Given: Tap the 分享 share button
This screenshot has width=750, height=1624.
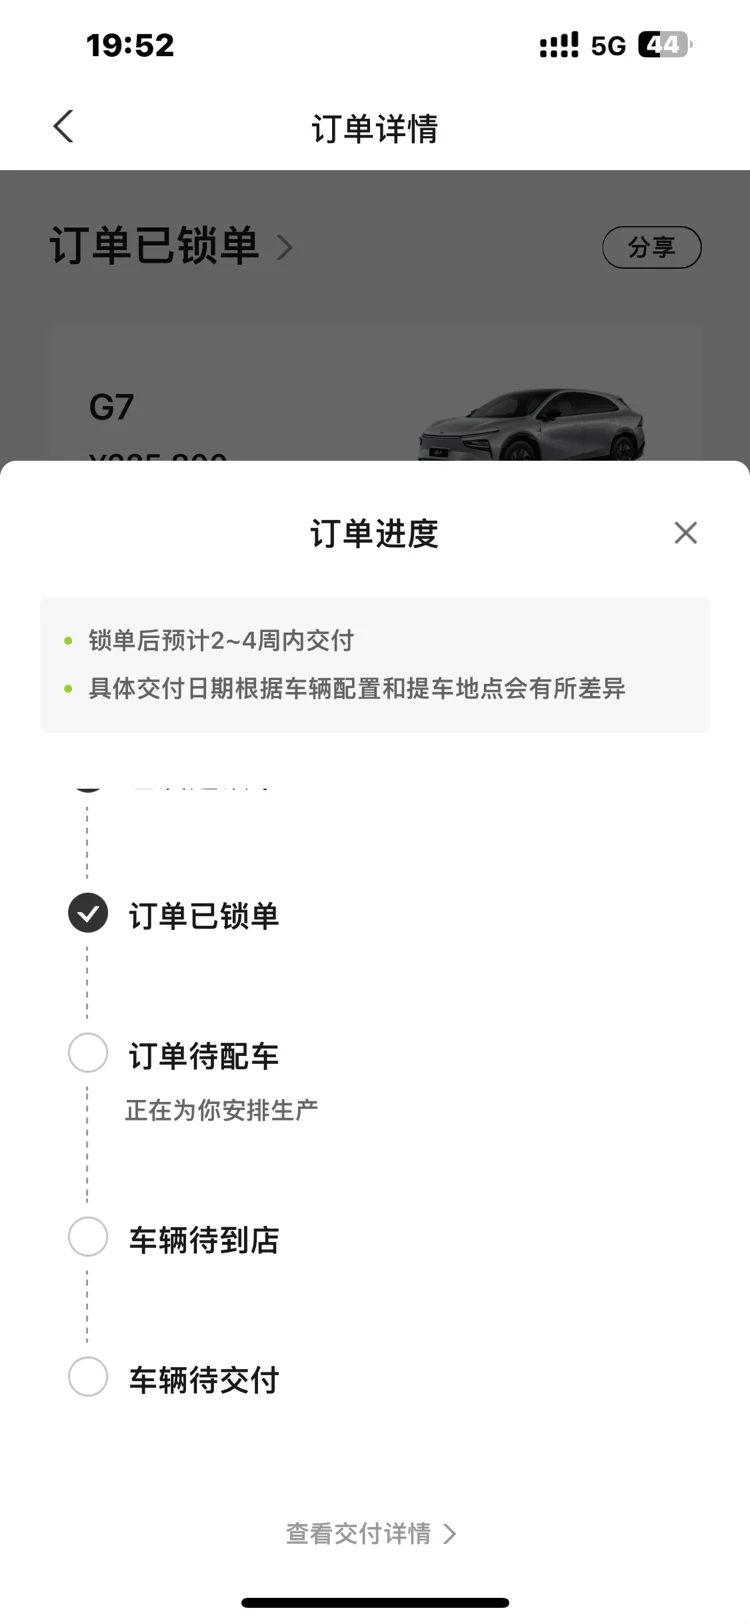Looking at the screenshot, I should click(x=652, y=247).
